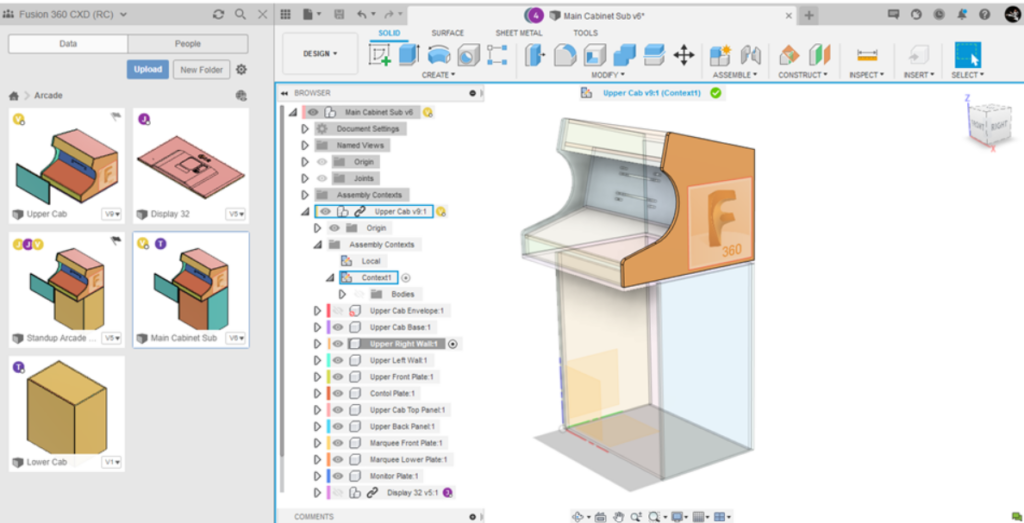Image resolution: width=1024 pixels, height=523 pixels.
Task: Expand the Bodies folder under Context1
Action: point(342,294)
